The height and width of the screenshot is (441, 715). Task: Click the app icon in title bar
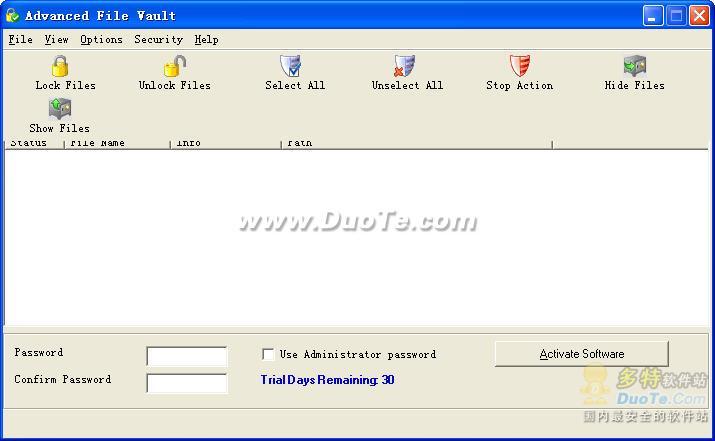(x=13, y=16)
